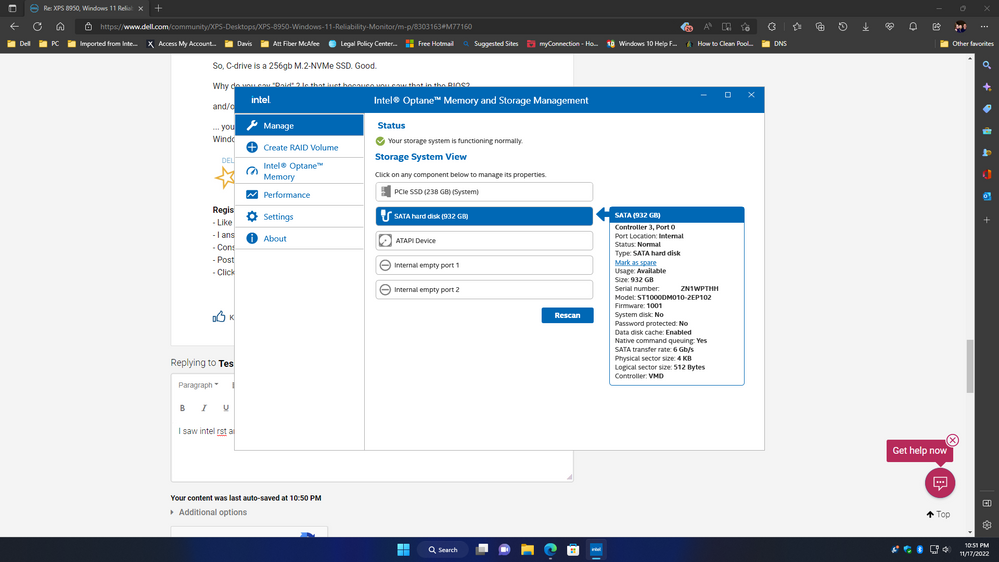Click the PCIe SSD drive icon

pos(385,191)
